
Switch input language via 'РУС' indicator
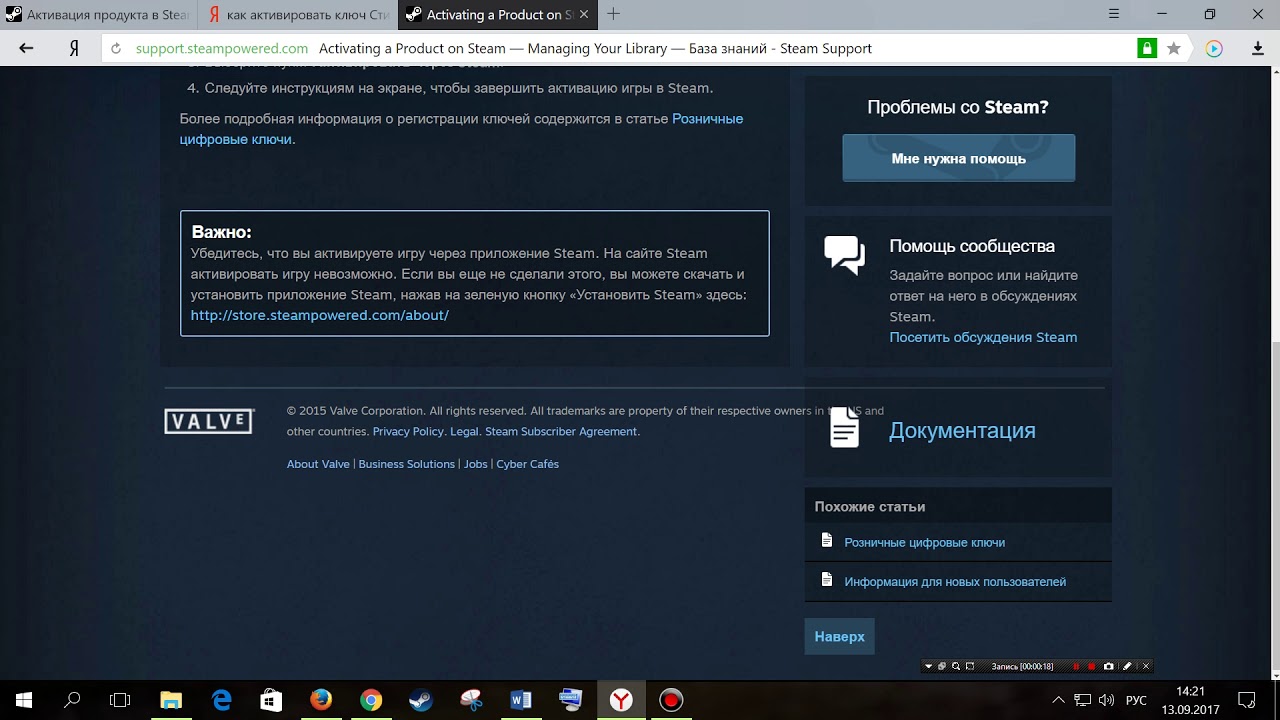point(1136,700)
